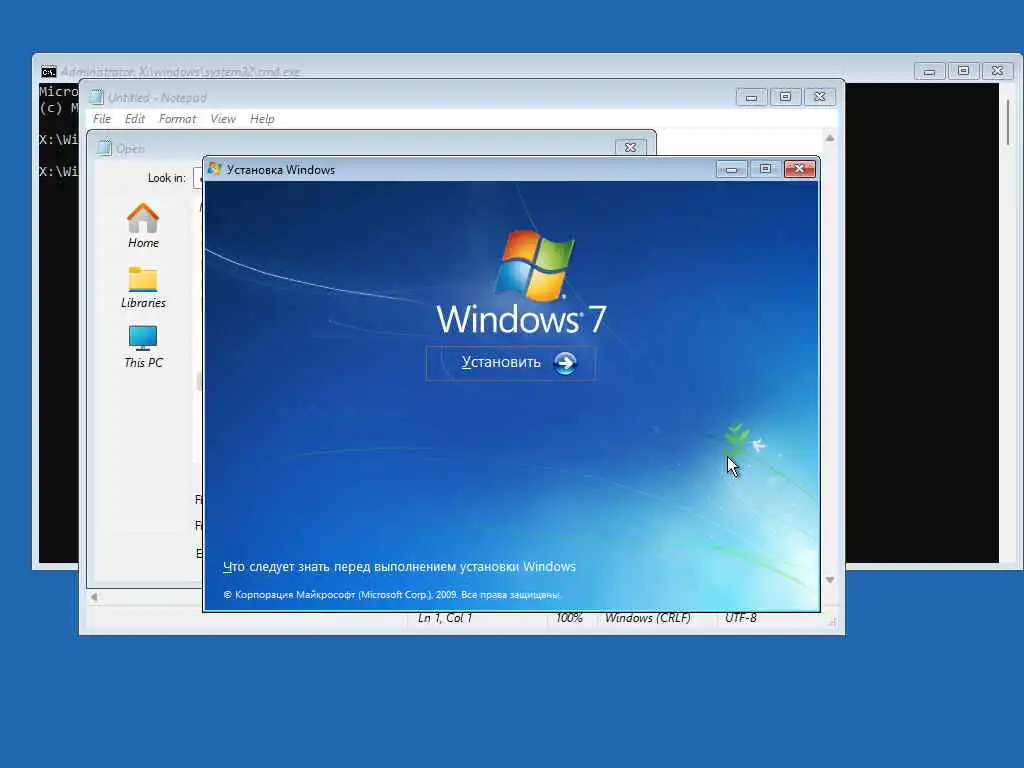The height and width of the screenshot is (768, 1024).
Task: Click 'Windows (CRLF)' in status bar
Action: pos(648,618)
